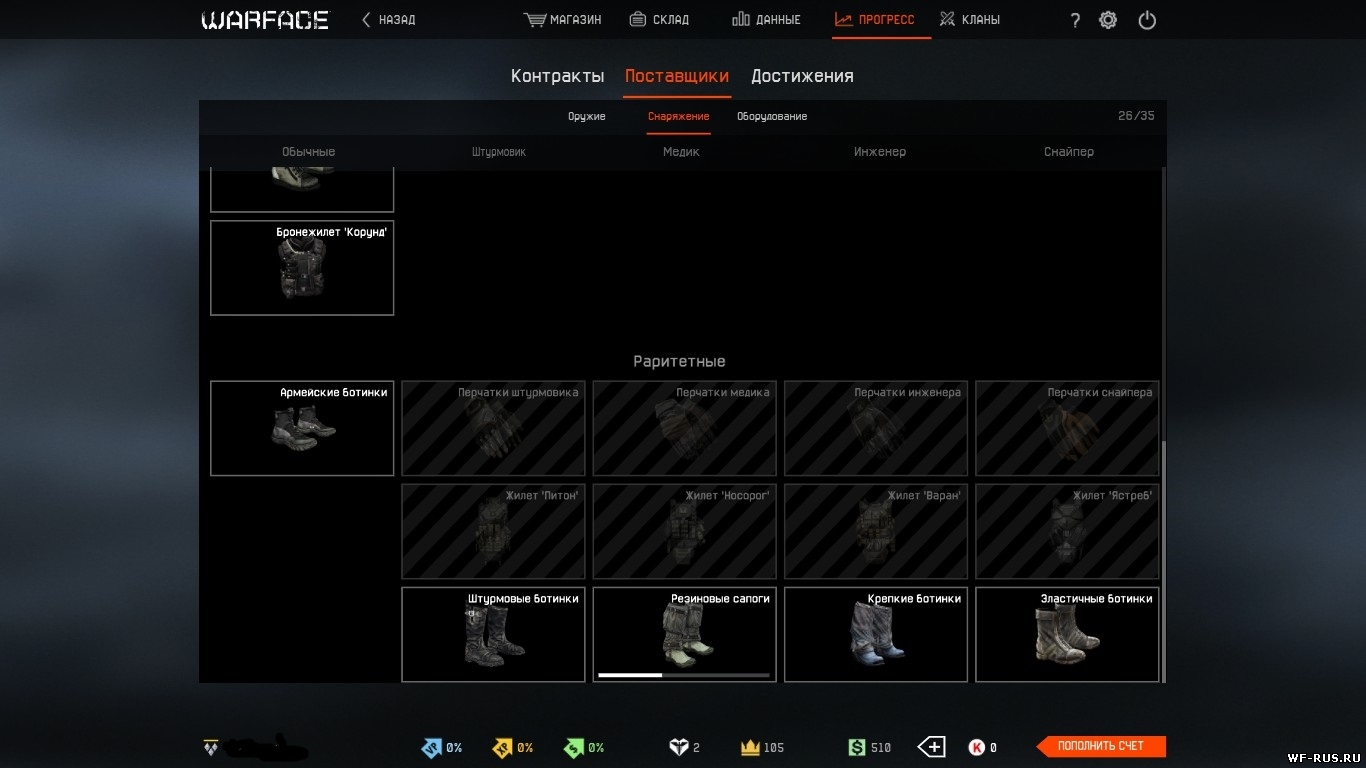Viewport: 1366px width, 768px height.
Task: Open settings gear icon
Action: pyautogui.click(x=1108, y=20)
